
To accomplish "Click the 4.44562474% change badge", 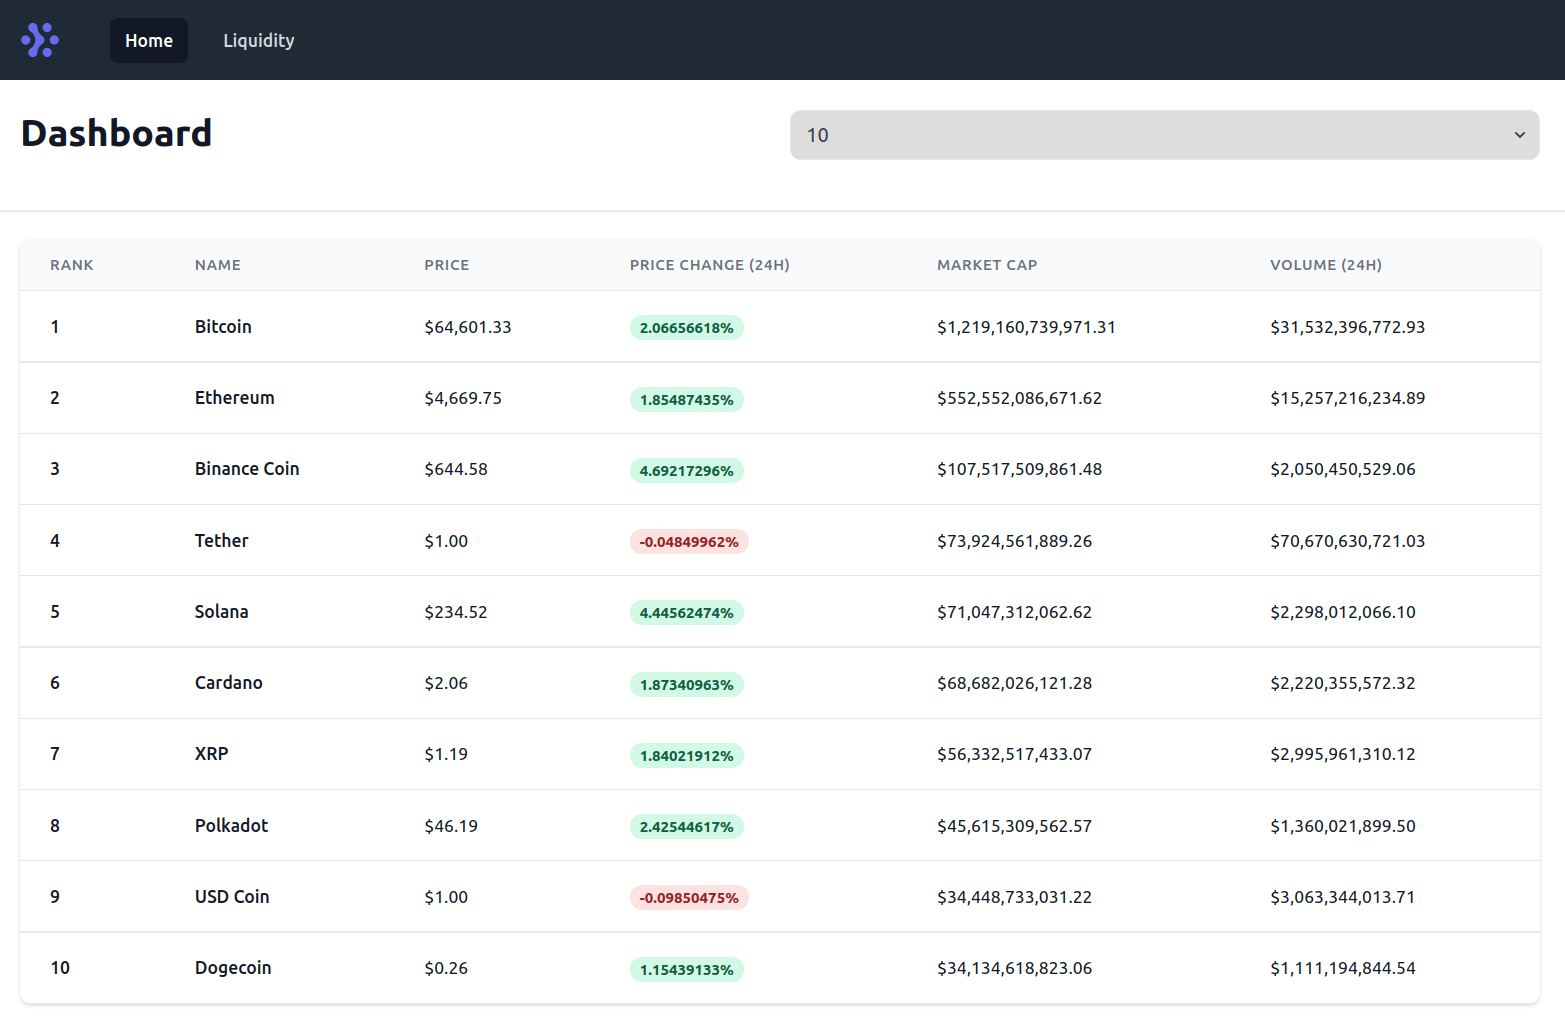I will pos(687,613).
